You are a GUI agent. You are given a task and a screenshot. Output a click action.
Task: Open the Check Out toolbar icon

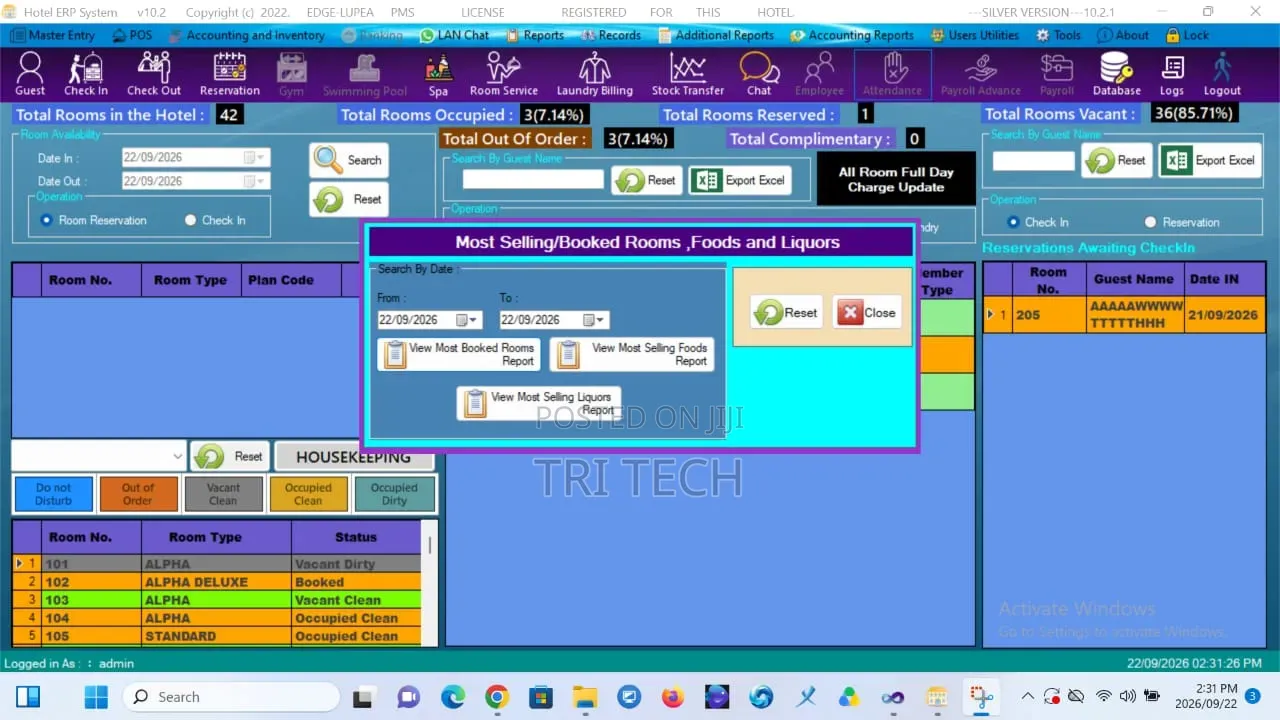point(154,74)
